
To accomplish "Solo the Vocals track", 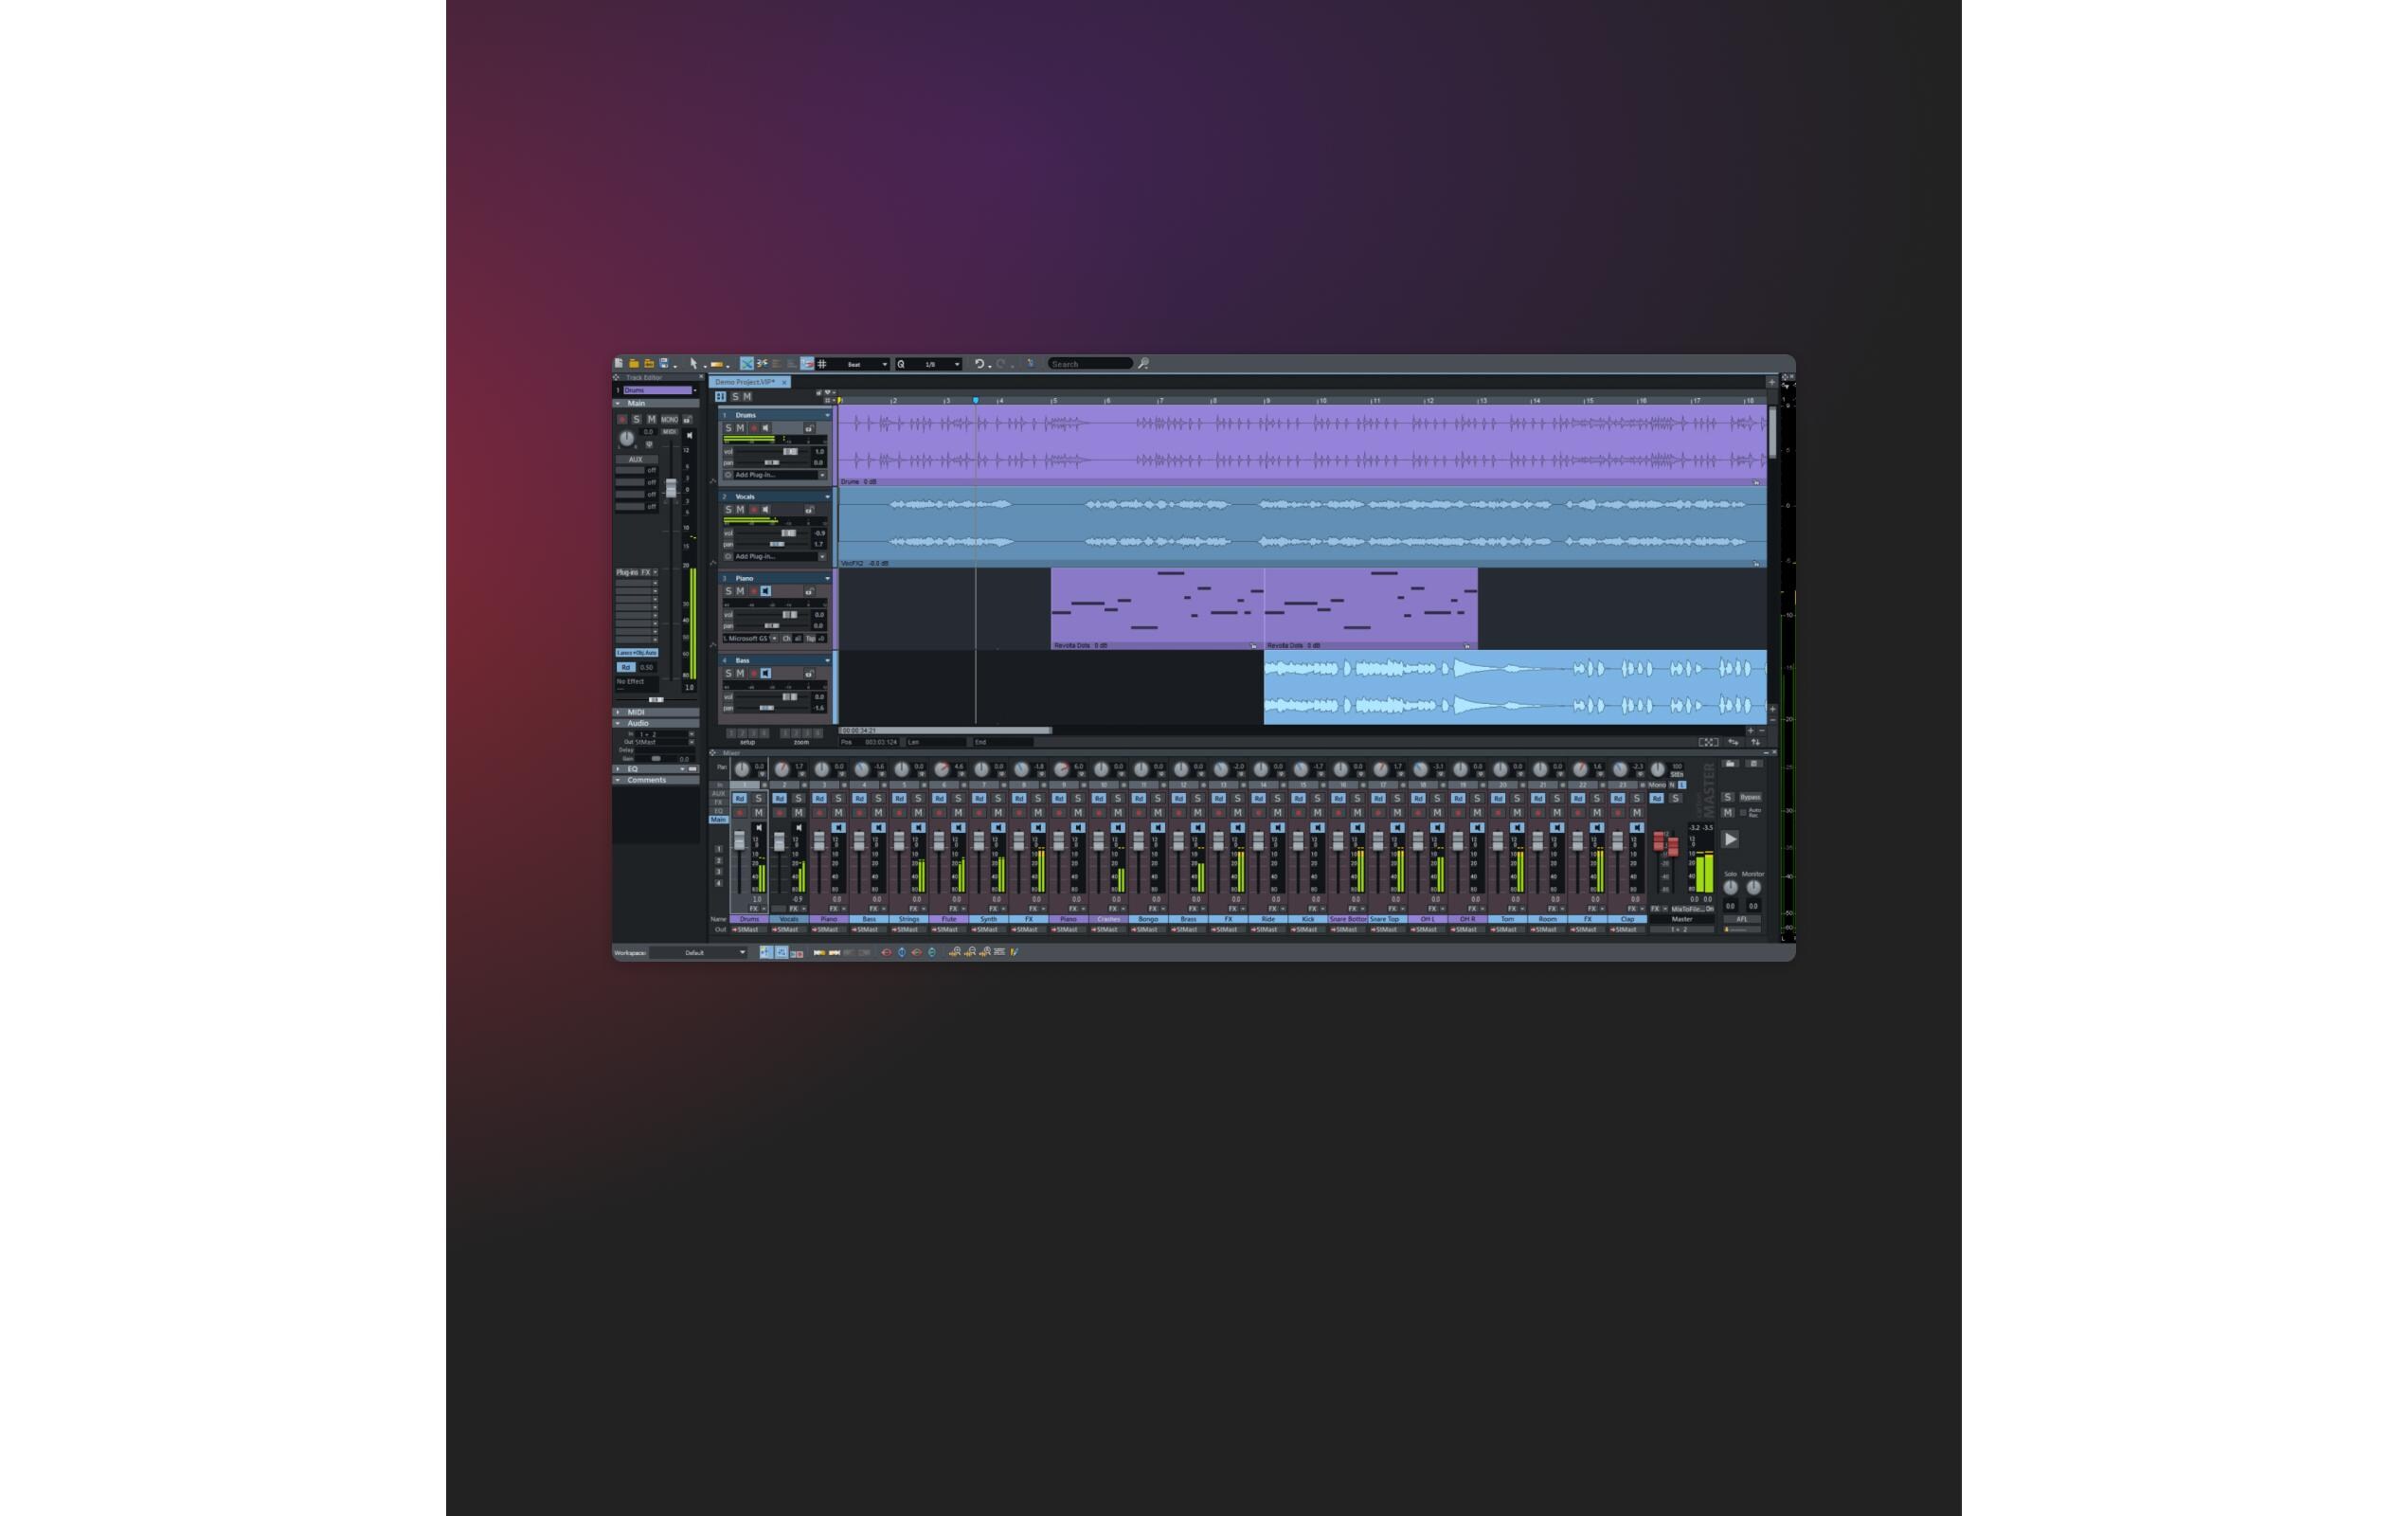I will pyautogui.click(x=728, y=509).
